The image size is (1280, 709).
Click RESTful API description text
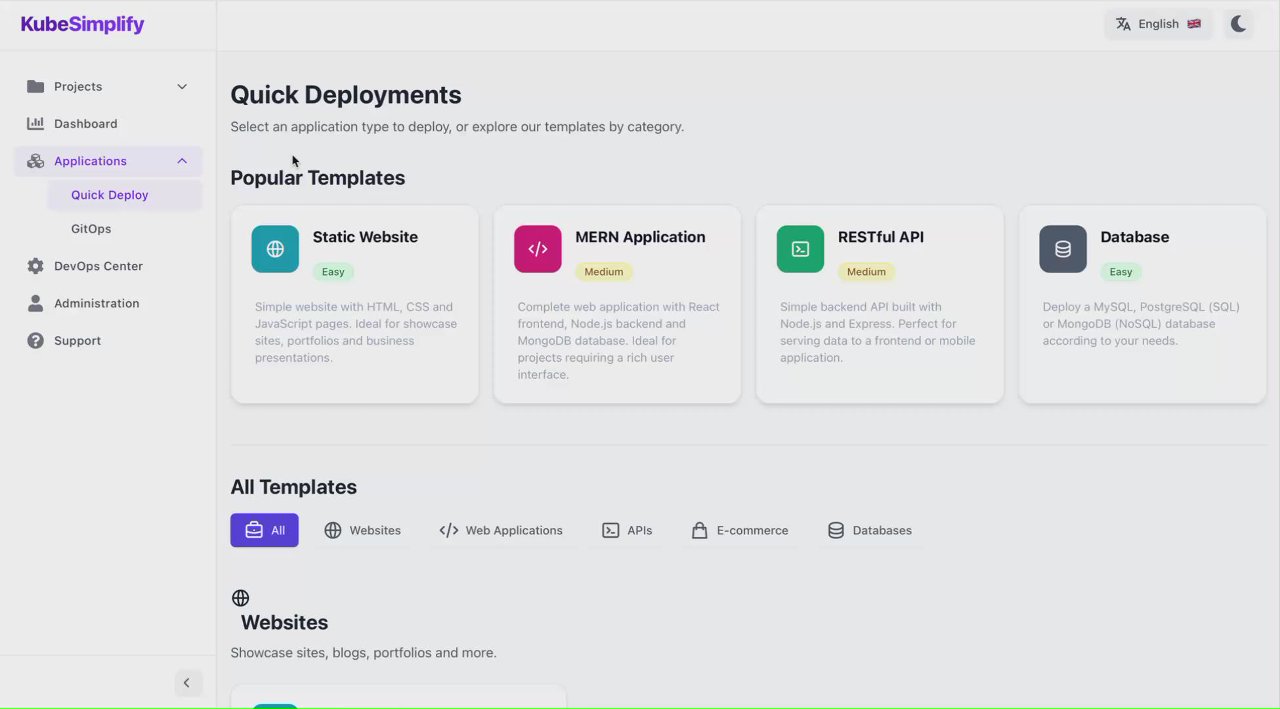(x=878, y=332)
